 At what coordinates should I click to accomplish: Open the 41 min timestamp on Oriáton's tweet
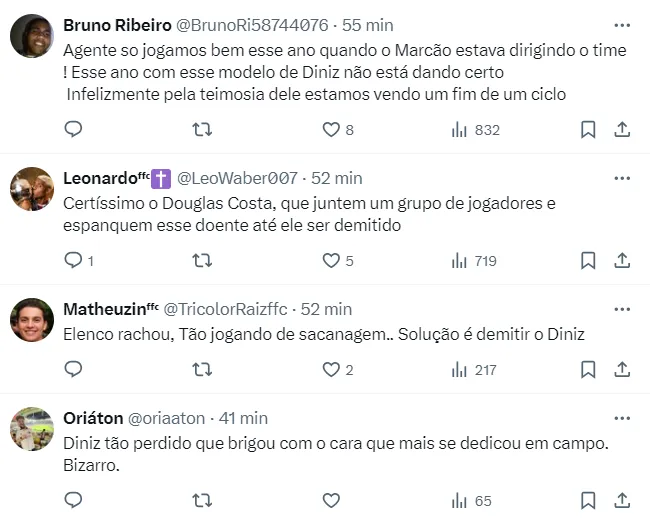pos(244,418)
